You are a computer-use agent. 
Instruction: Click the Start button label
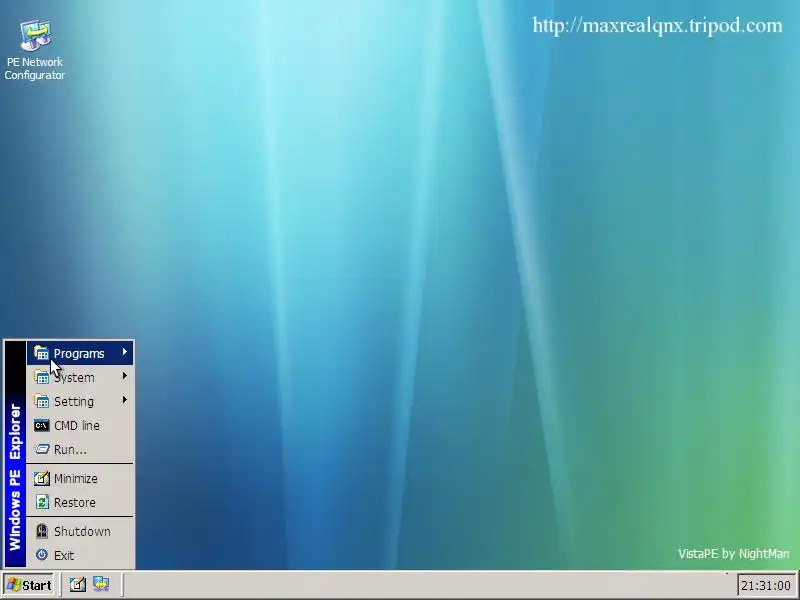[x=36, y=585]
